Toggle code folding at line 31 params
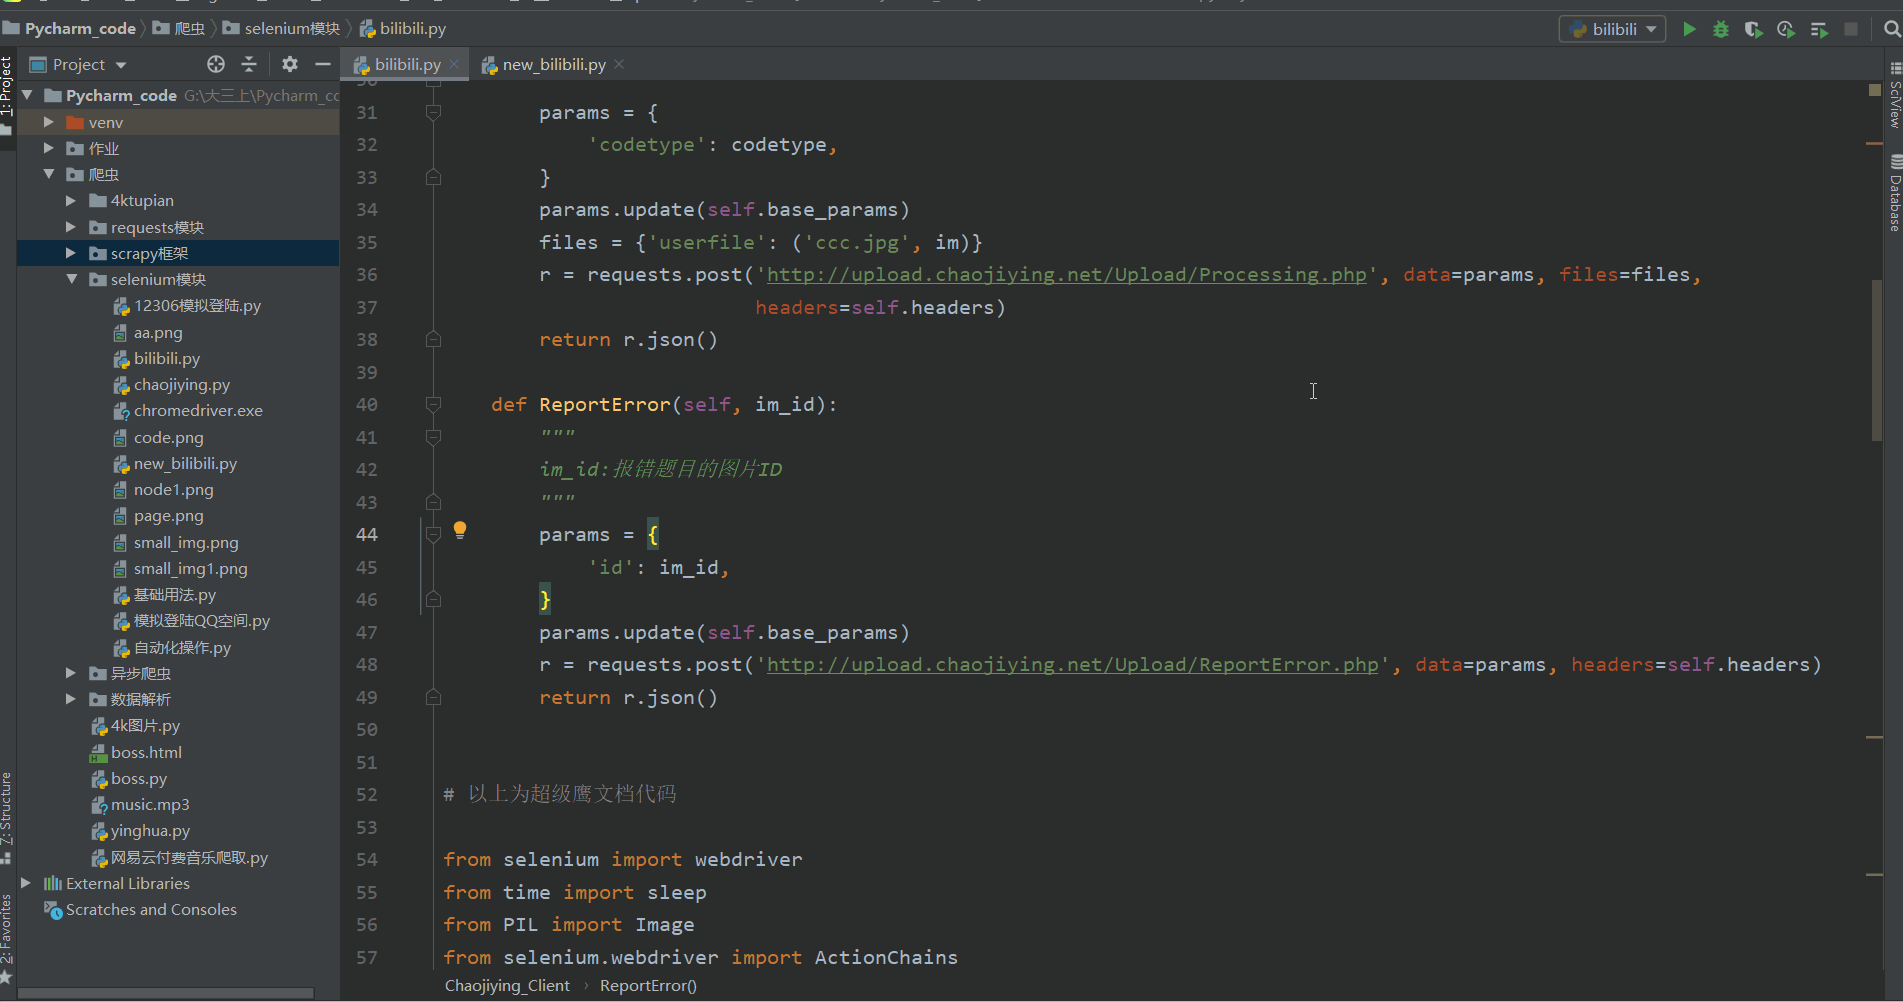The image size is (1903, 1002). pos(433,112)
